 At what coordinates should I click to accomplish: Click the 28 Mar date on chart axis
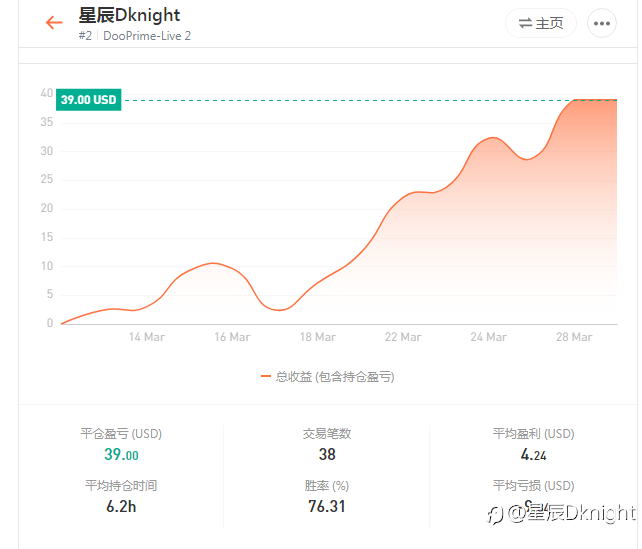pyautogui.click(x=574, y=337)
